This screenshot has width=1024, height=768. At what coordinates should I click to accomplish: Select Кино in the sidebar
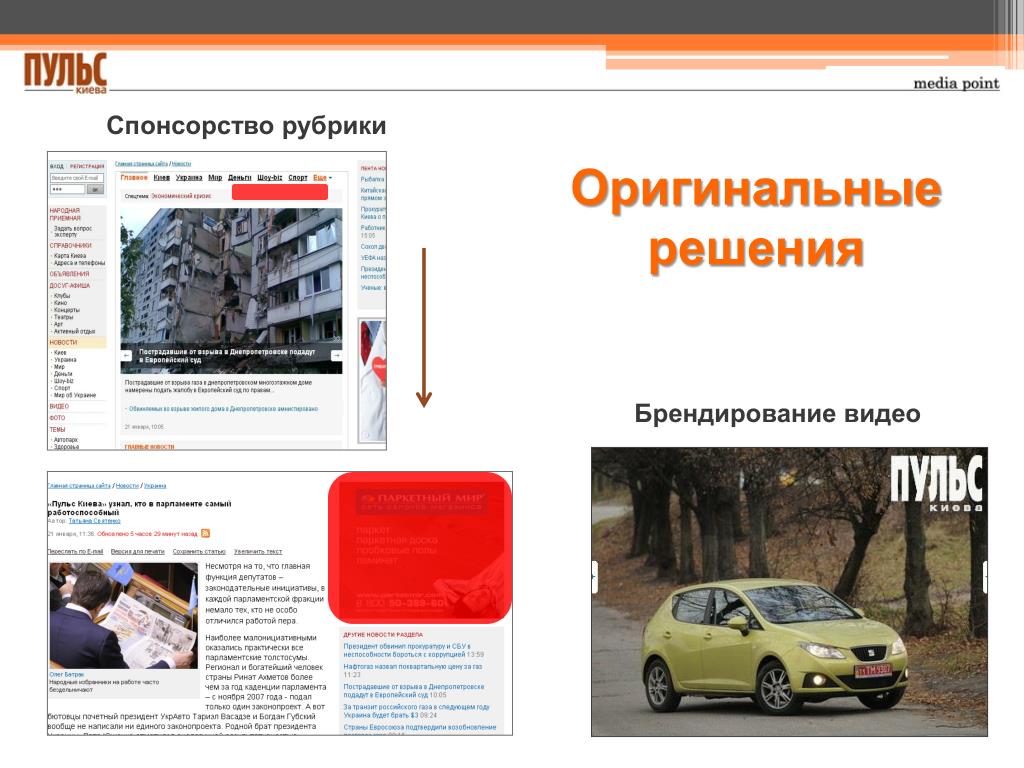coord(60,303)
